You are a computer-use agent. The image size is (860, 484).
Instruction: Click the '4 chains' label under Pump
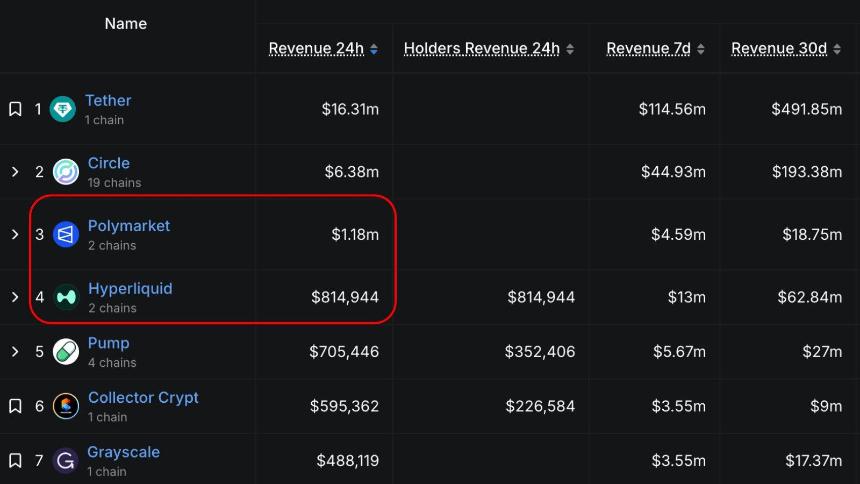click(x=112, y=363)
